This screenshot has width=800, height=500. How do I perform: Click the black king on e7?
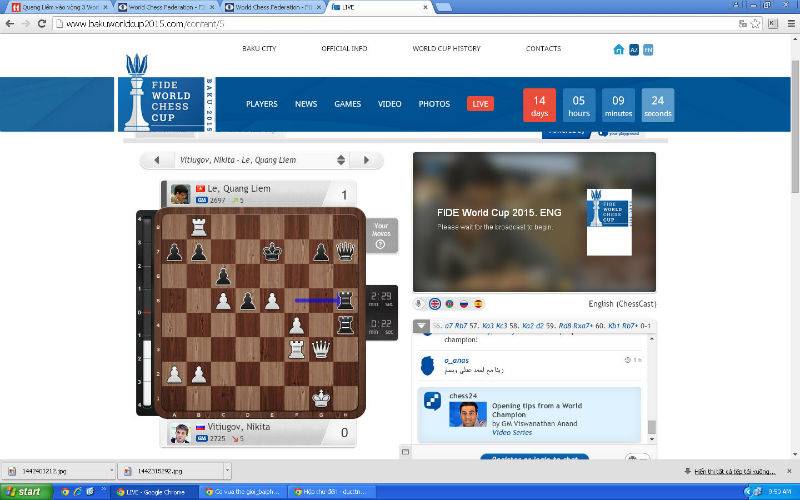pyautogui.click(x=272, y=252)
